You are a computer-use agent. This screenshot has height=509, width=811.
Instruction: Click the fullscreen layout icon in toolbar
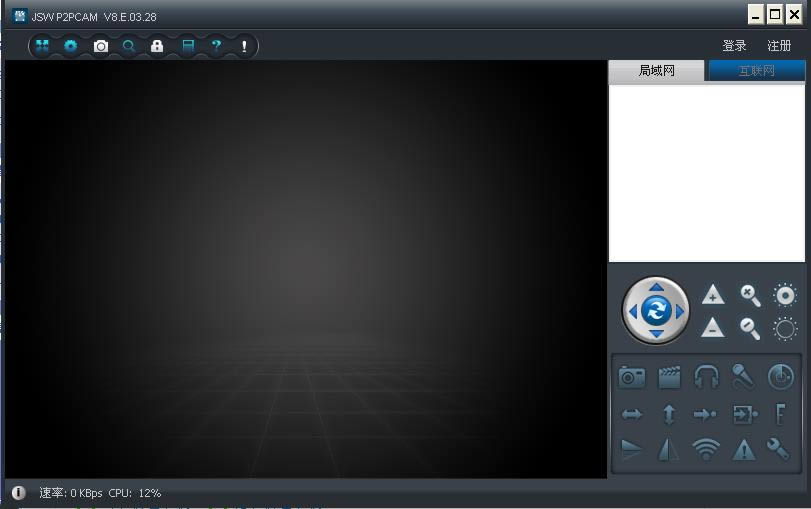click(x=42, y=46)
